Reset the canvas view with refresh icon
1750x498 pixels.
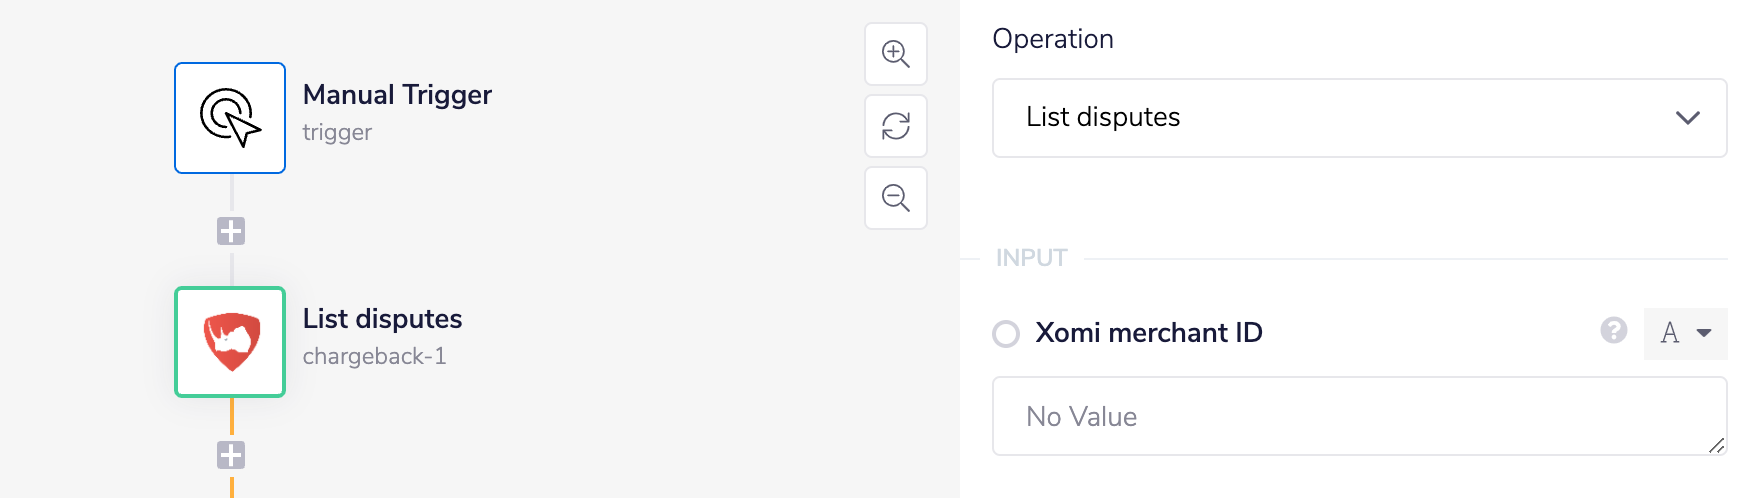pyautogui.click(x=896, y=126)
